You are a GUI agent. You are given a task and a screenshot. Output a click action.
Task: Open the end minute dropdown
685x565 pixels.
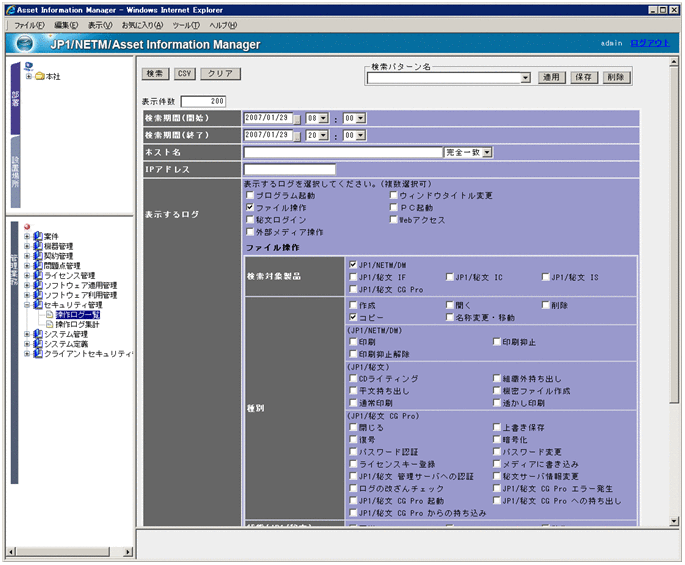[360, 135]
